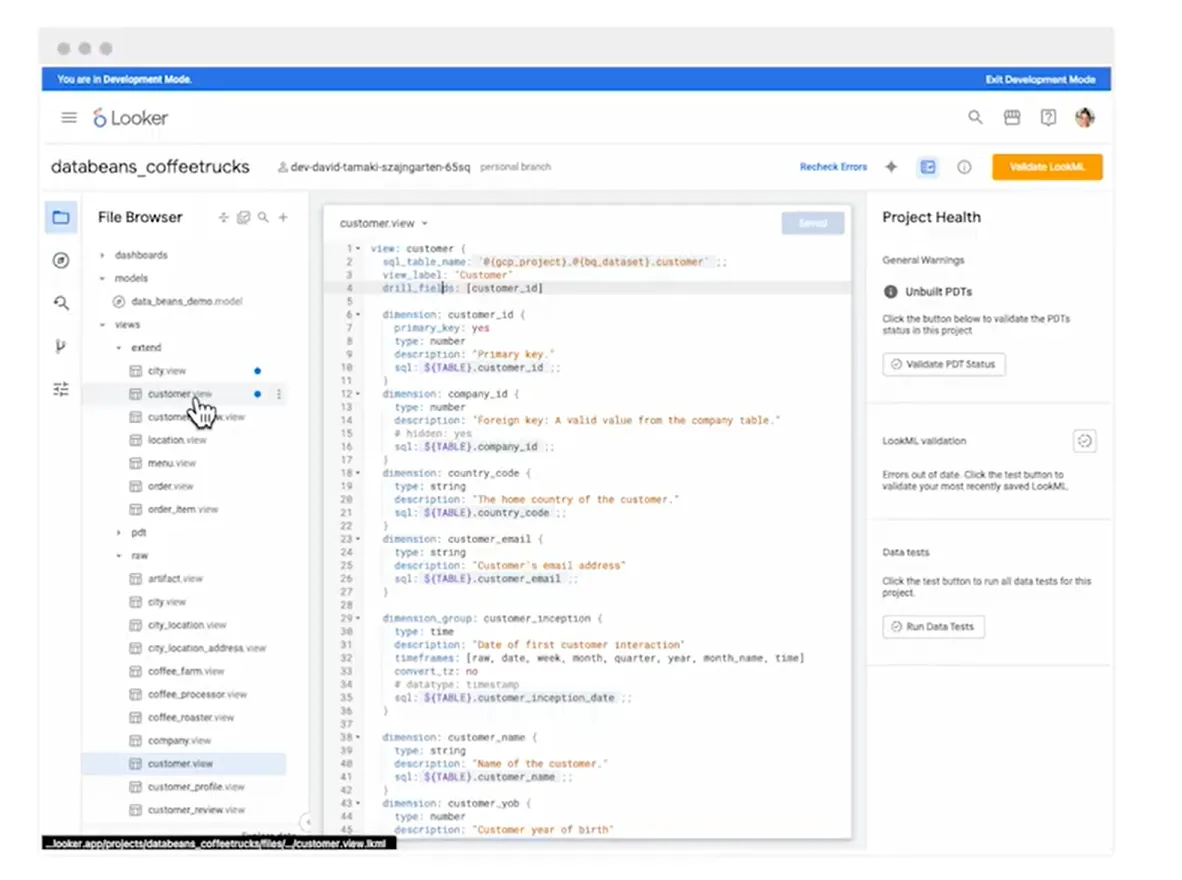Open coffee_farm.view file

pyautogui.click(x=186, y=671)
